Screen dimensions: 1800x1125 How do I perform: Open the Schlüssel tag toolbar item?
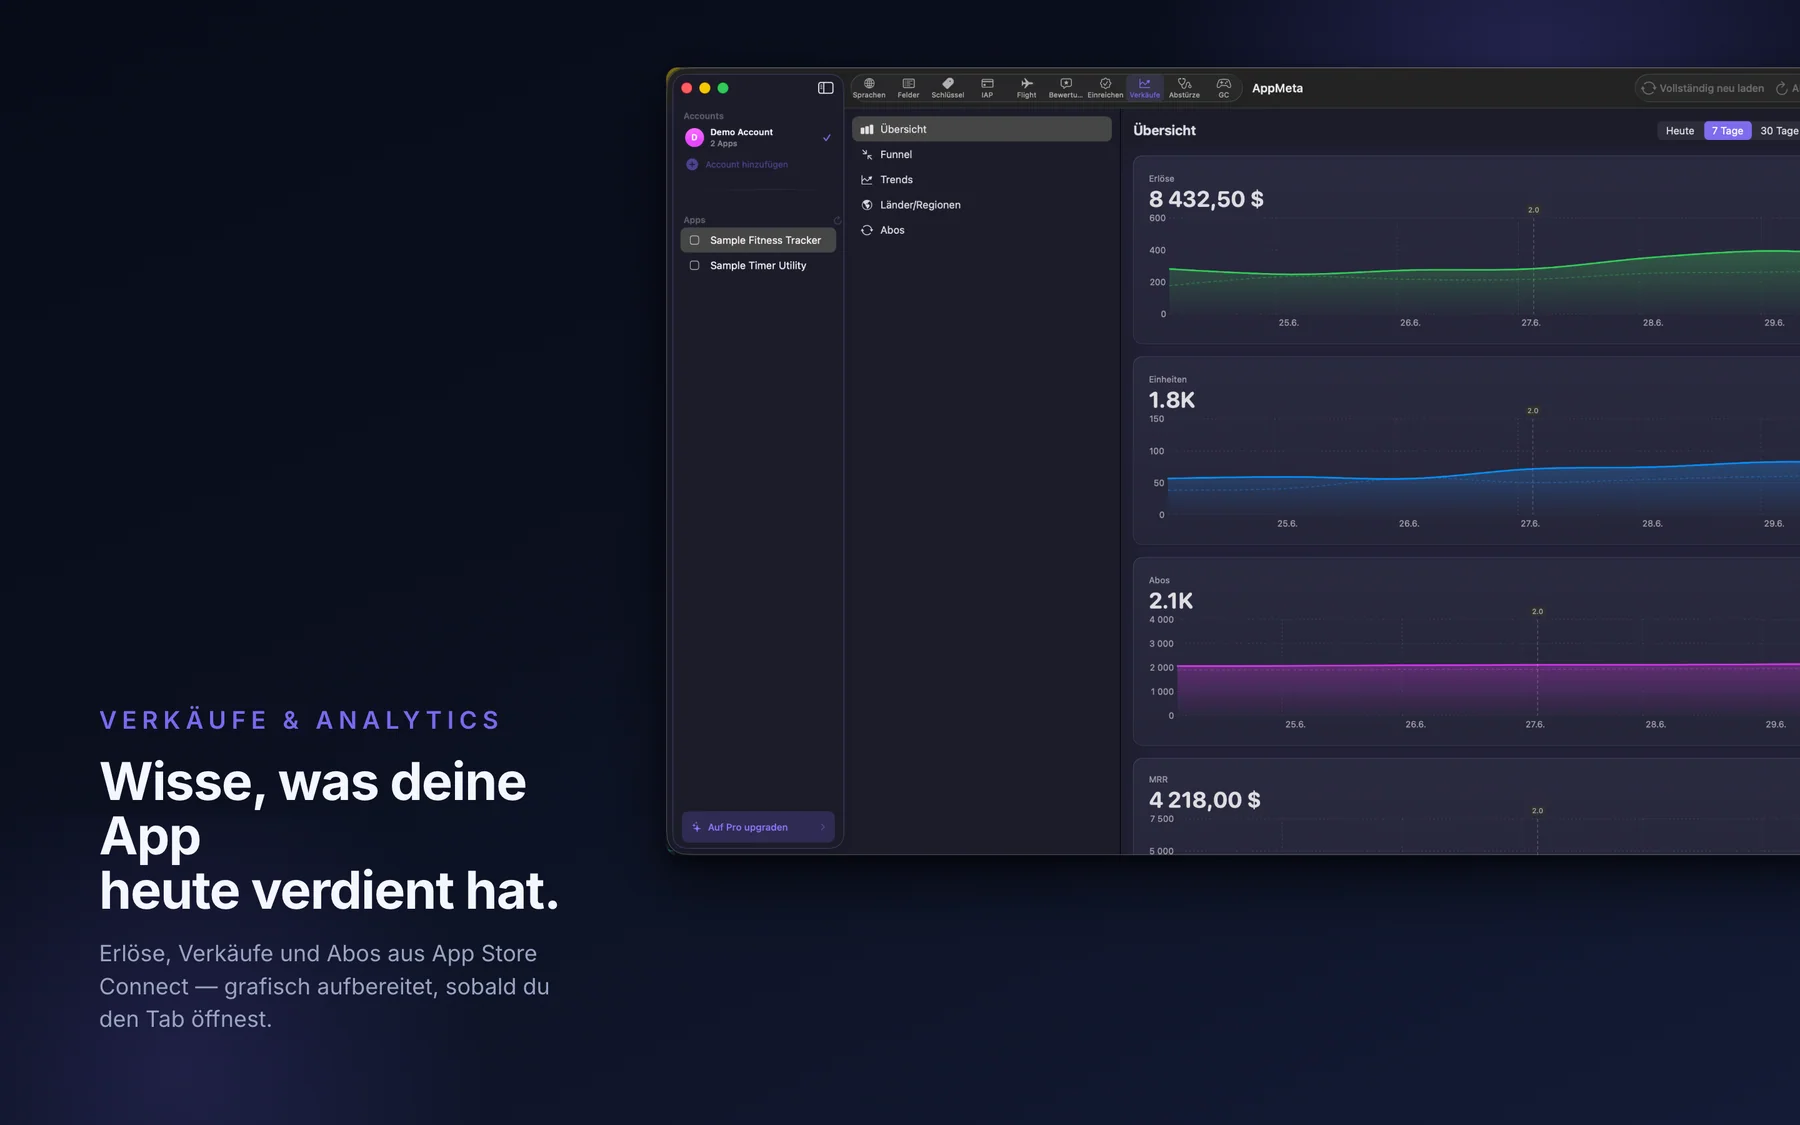(x=948, y=88)
